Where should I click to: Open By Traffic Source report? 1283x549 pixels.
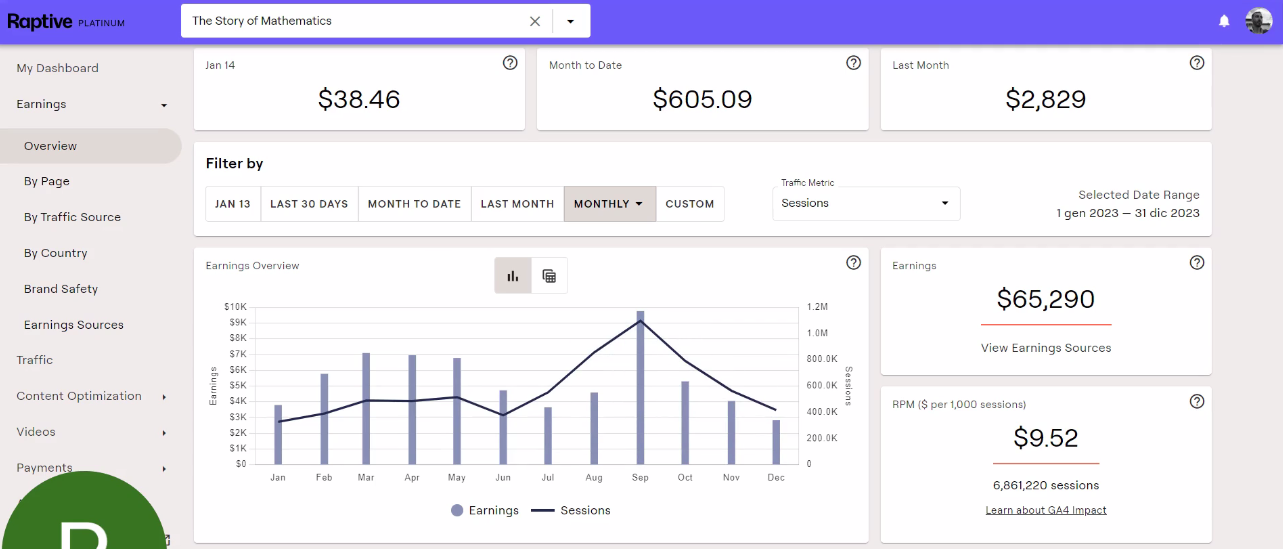coord(72,217)
